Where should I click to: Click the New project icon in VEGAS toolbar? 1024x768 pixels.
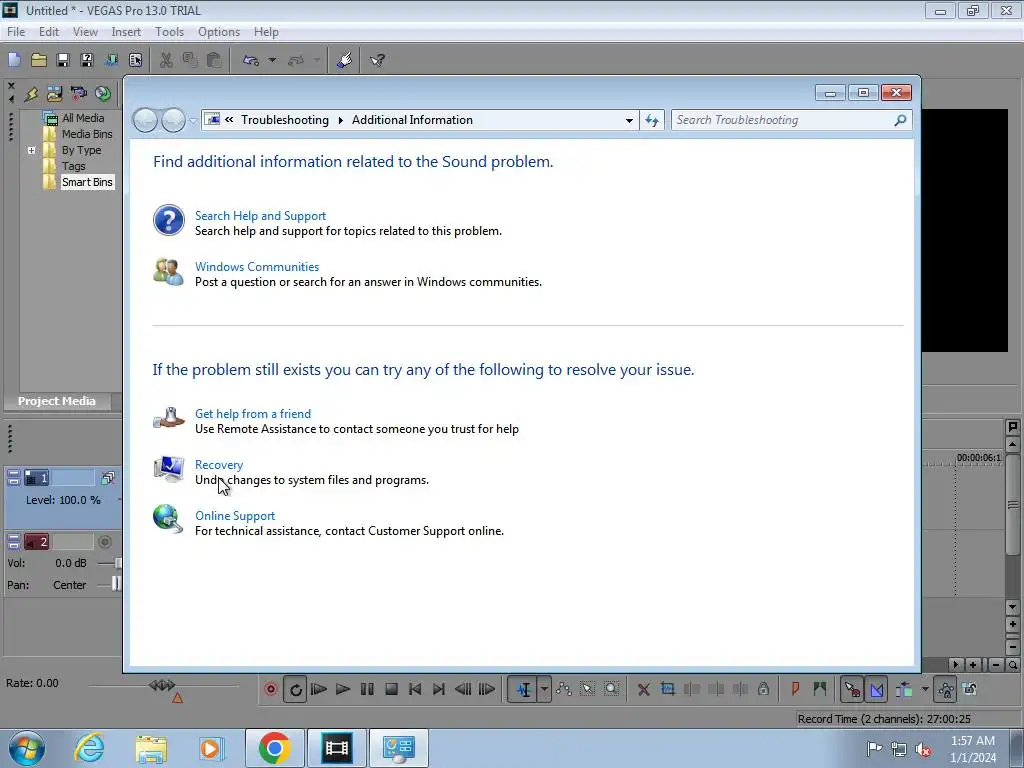(14, 60)
